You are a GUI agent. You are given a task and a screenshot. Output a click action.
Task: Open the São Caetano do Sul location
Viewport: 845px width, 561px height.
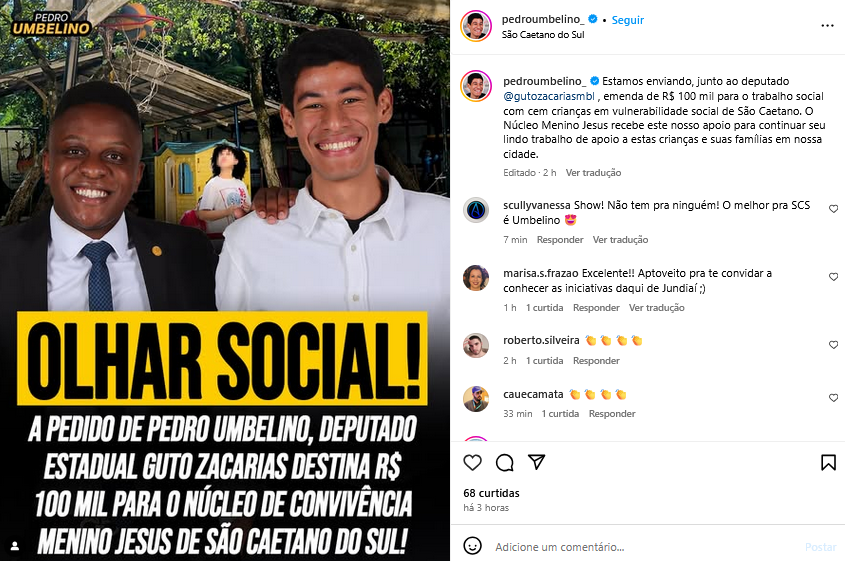543,34
